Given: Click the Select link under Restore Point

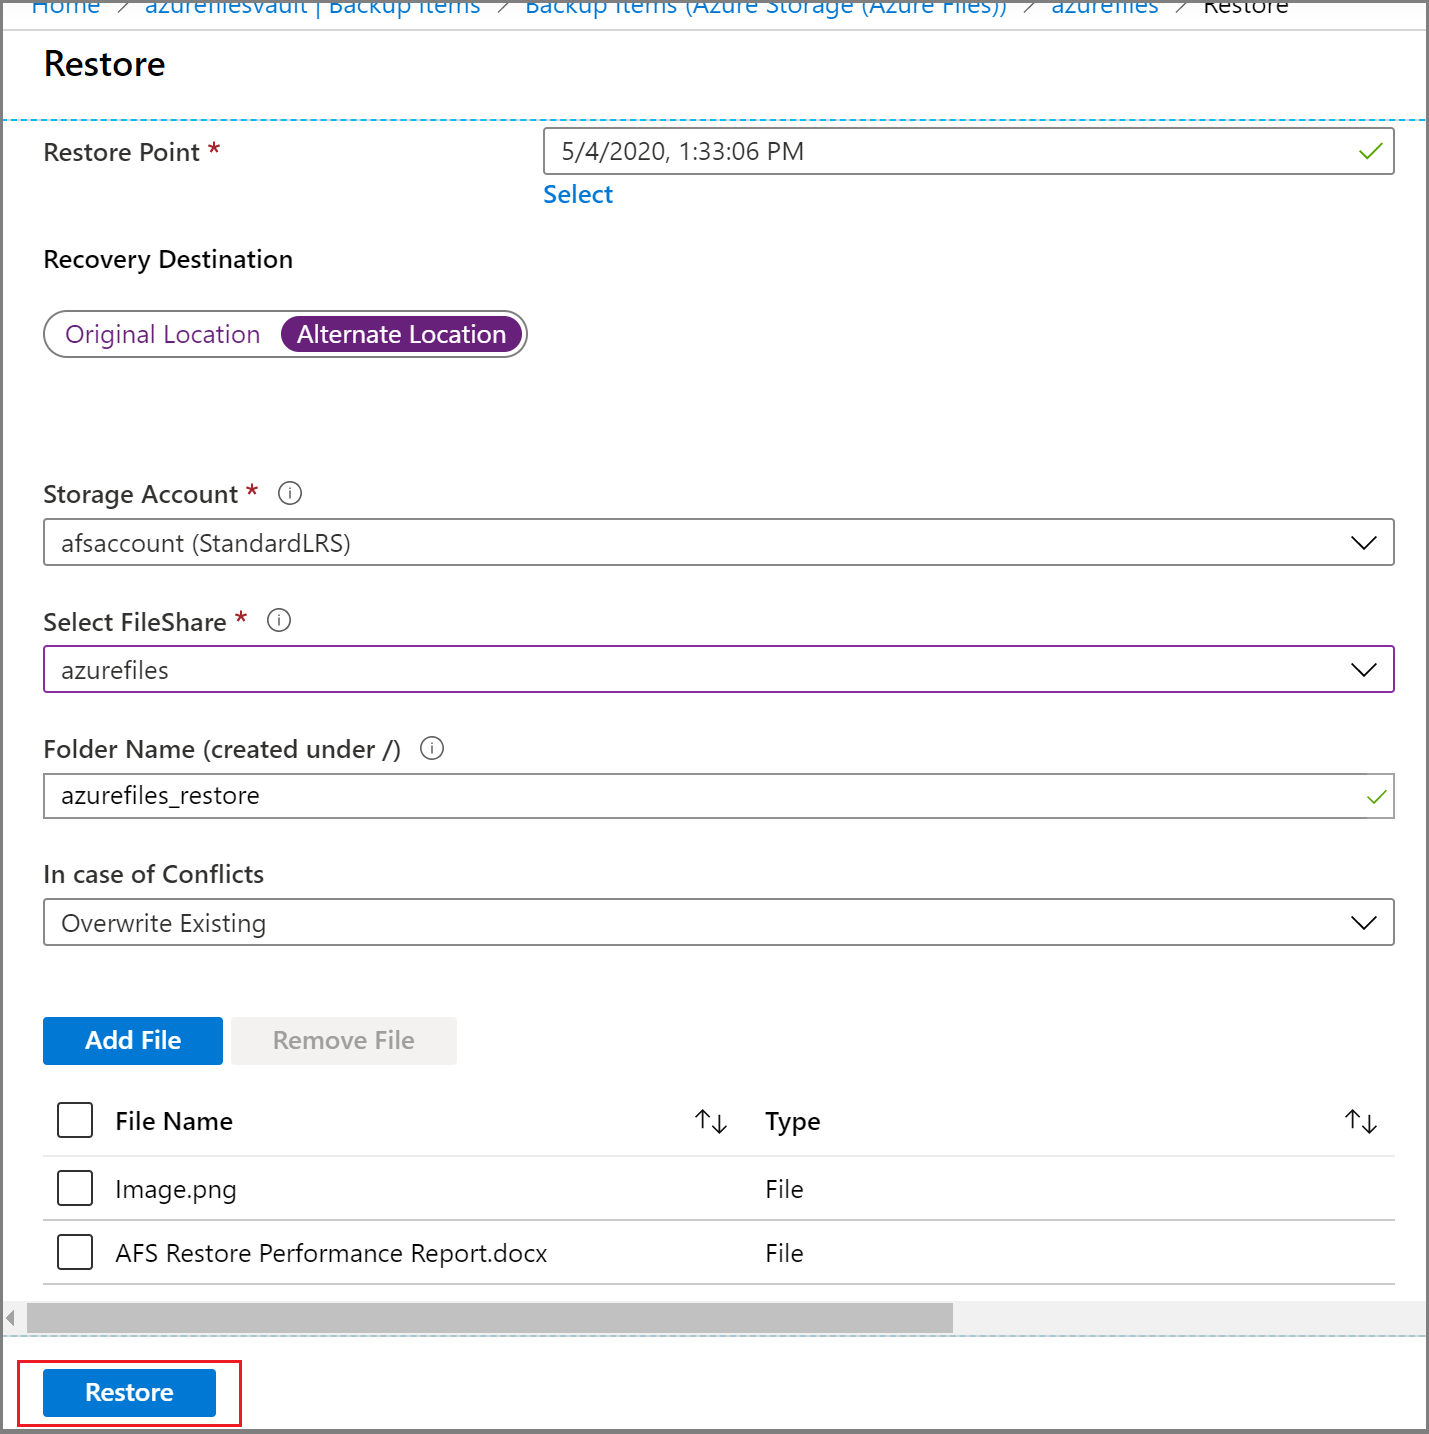Looking at the screenshot, I should coord(578,194).
